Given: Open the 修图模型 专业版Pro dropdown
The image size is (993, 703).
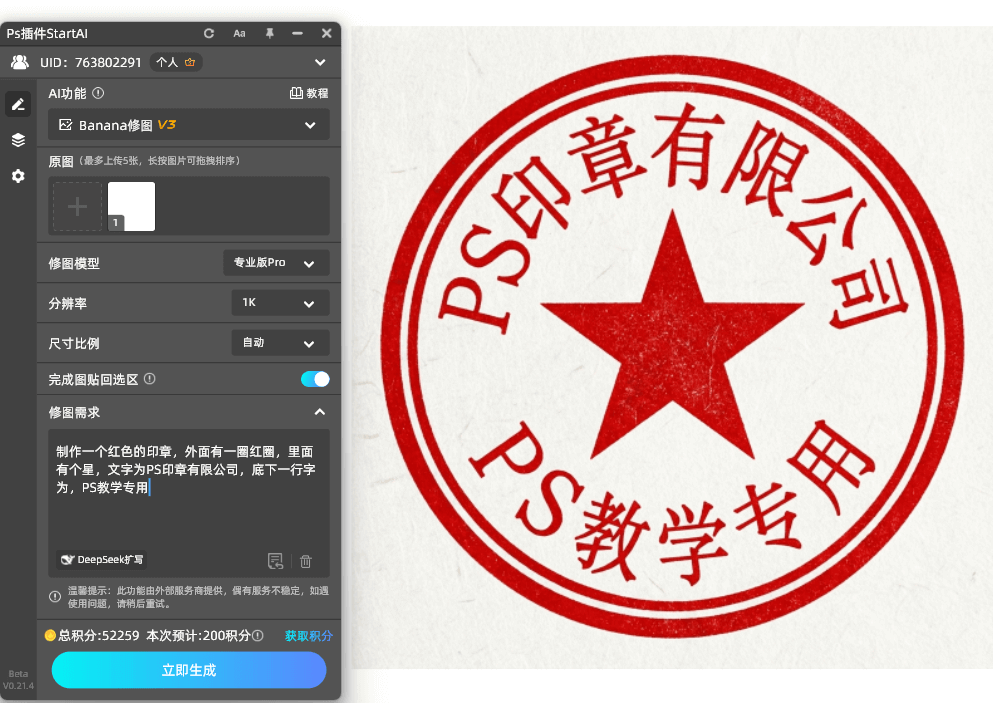Looking at the screenshot, I should [x=276, y=262].
